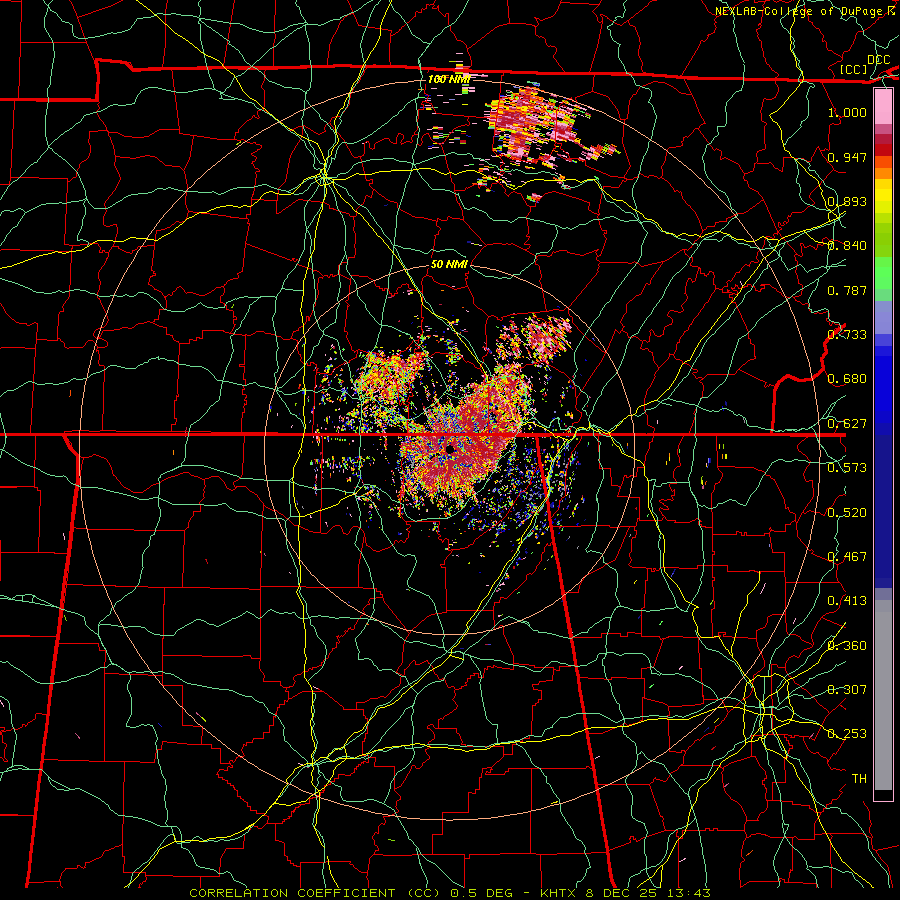The height and width of the screenshot is (900, 900).
Task: Click the Correlation Coefficient KHTX caption text
Action: coord(450,893)
